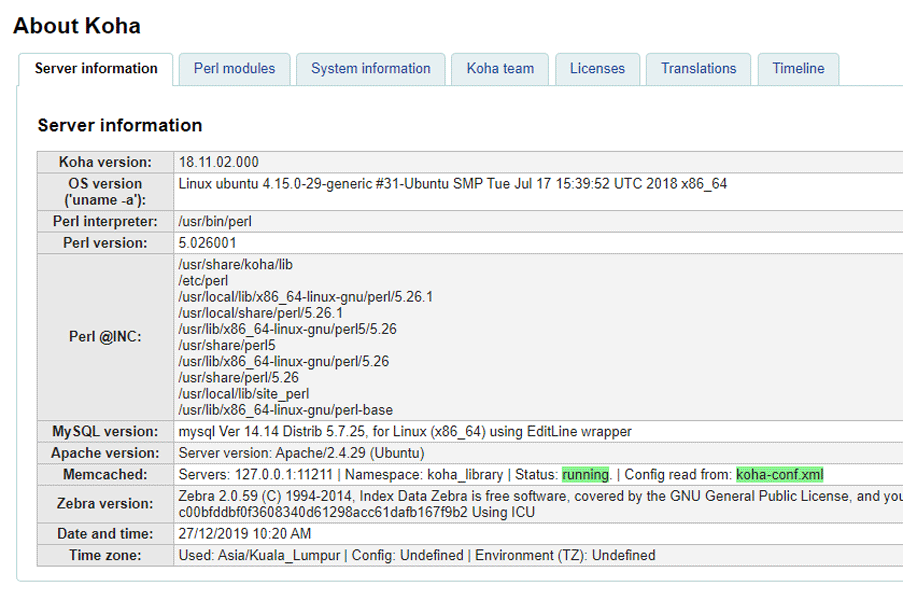903x605 pixels.
Task: Select the Servers: 127.0.0.1:11211 text
Action: pos(256,475)
